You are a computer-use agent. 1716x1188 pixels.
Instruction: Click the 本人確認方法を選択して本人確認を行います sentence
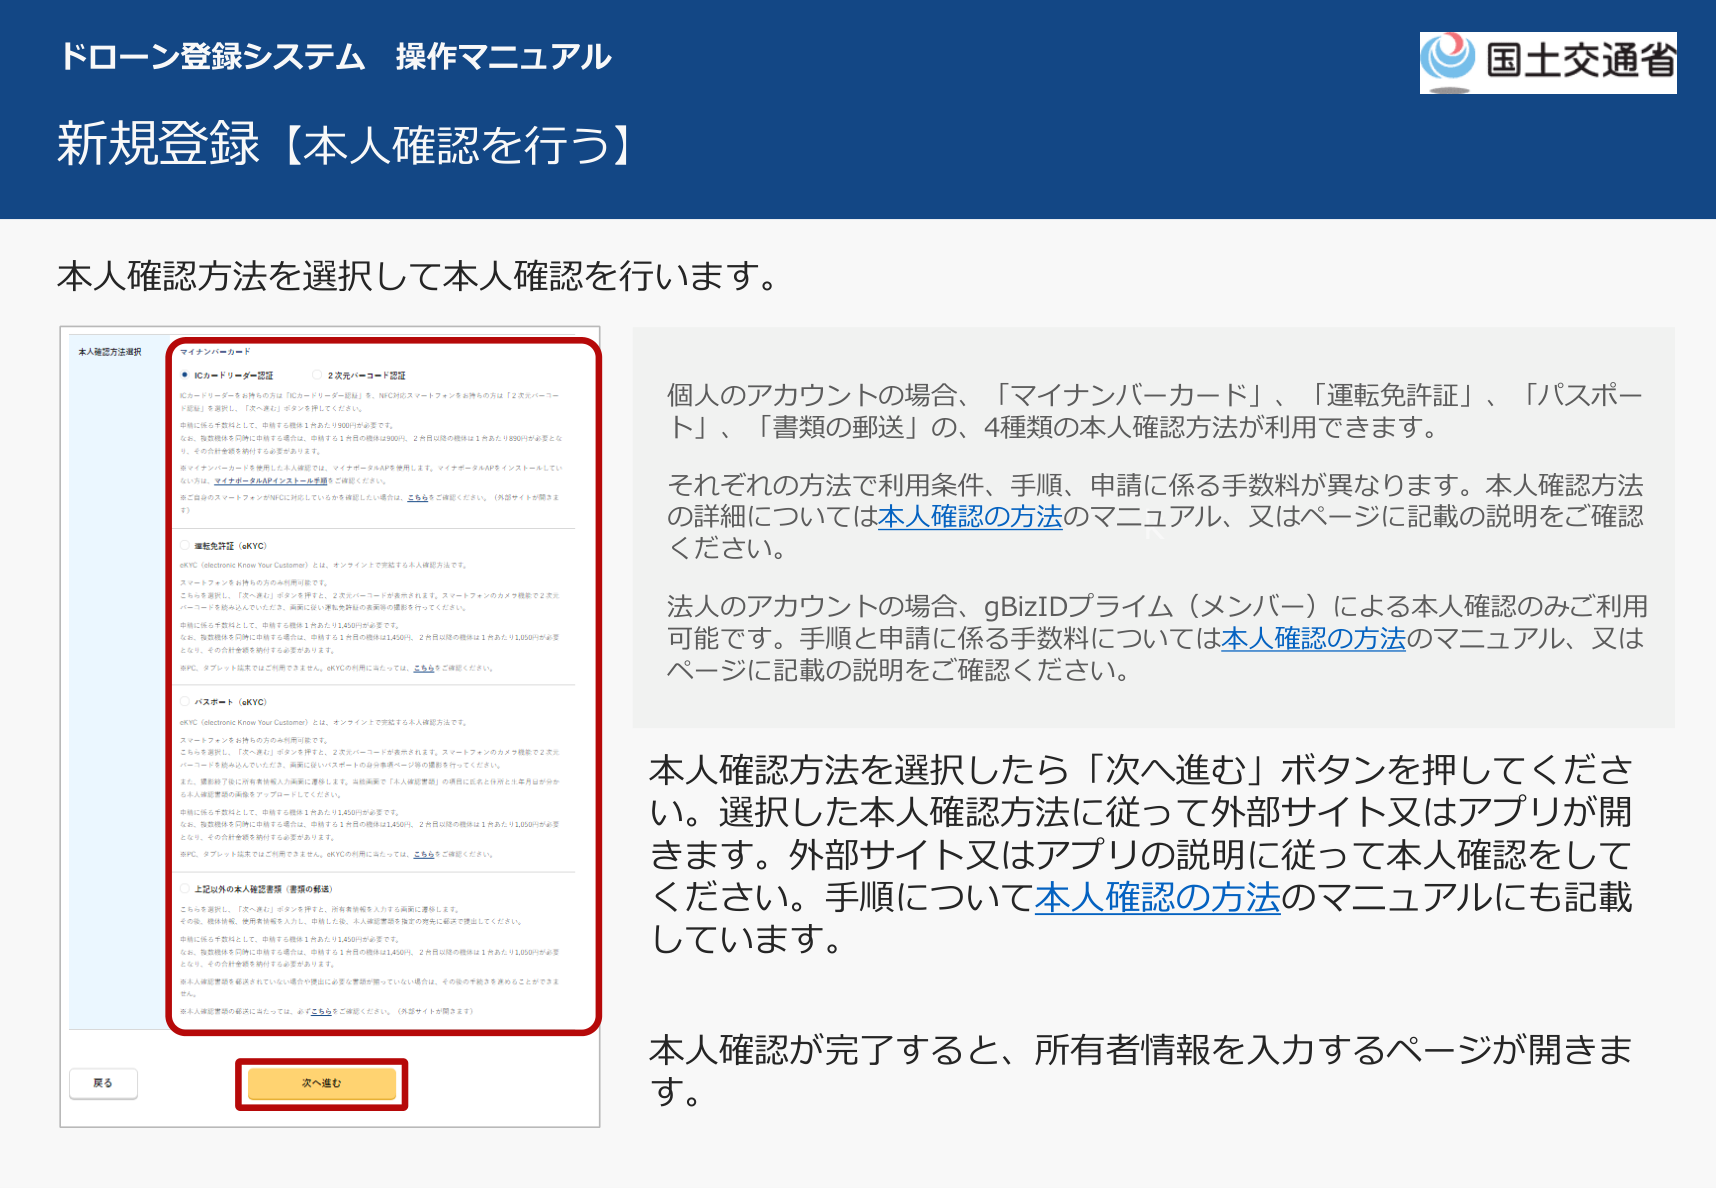click(x=418, y=276)
